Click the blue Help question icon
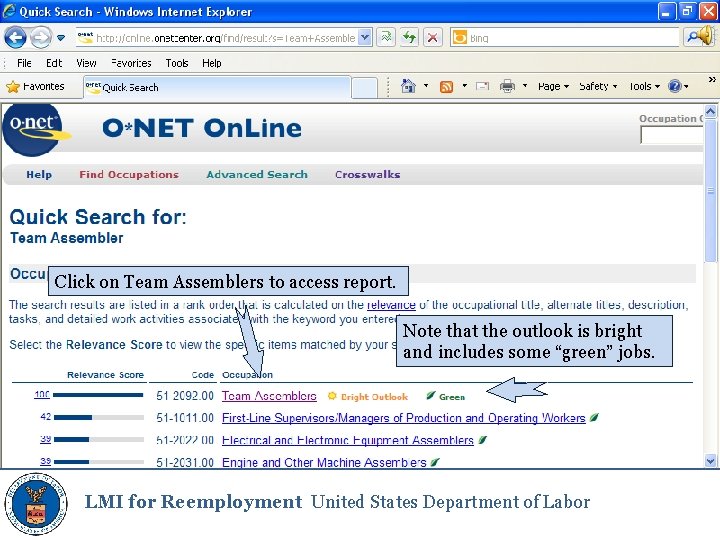This screenshot has height=540, width=720. pos(675,86)
